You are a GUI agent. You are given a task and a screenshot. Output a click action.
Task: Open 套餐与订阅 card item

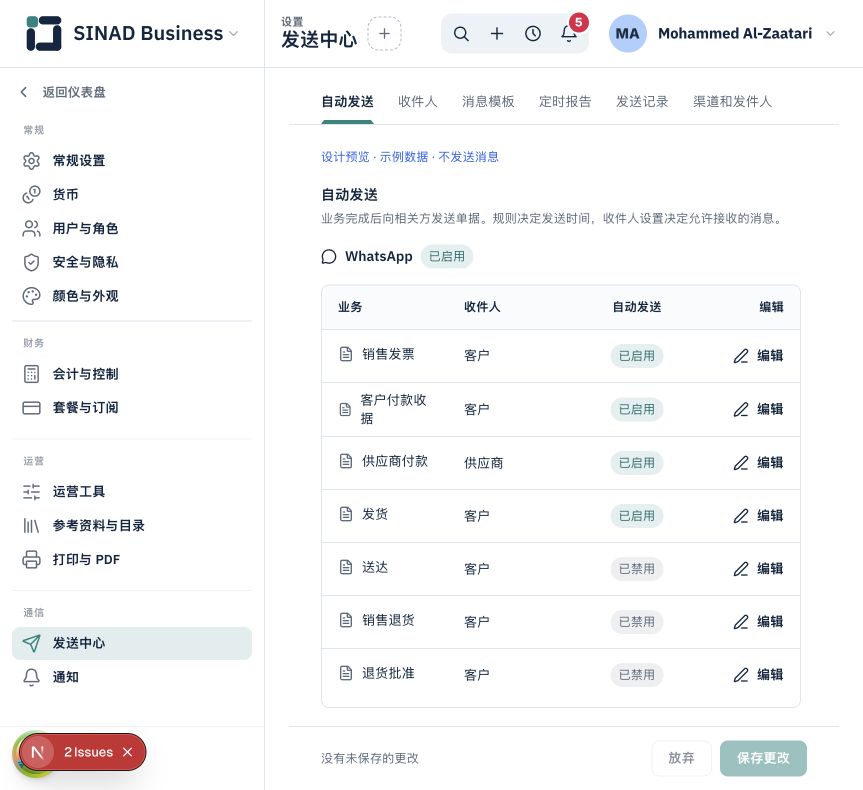click(x=132, y=408)
